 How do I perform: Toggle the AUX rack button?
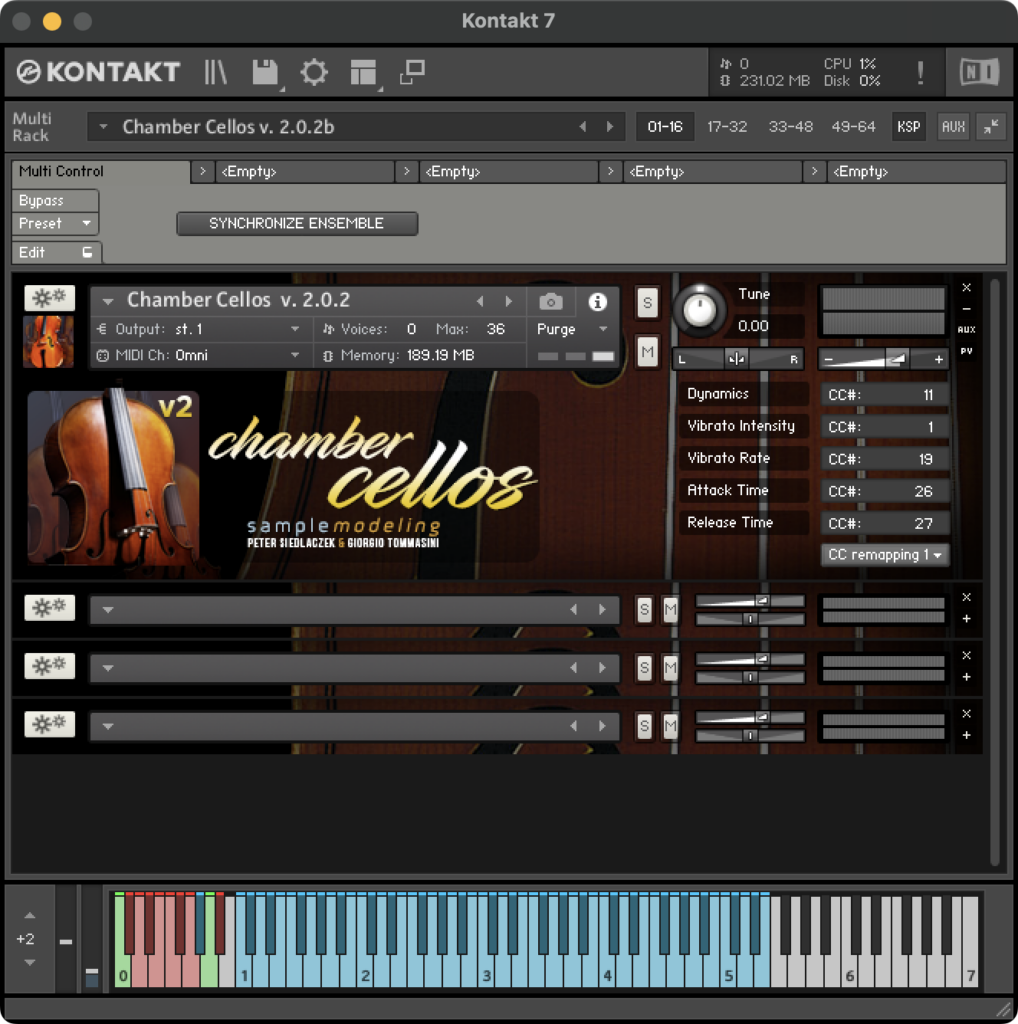[953, 126]
